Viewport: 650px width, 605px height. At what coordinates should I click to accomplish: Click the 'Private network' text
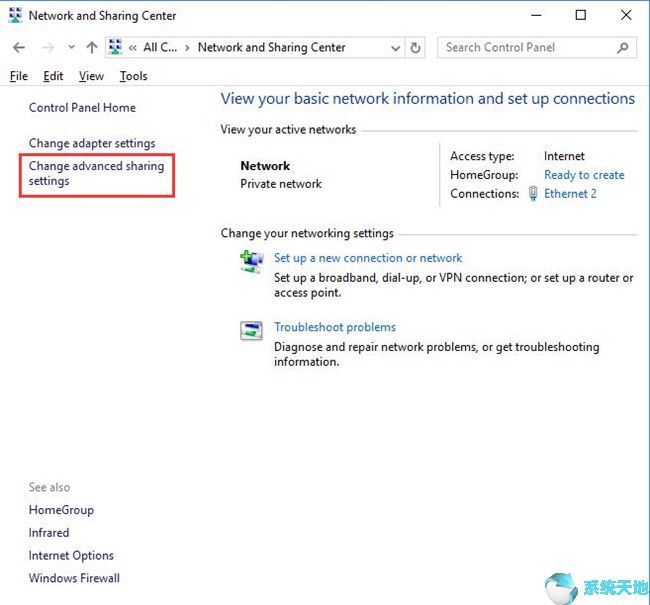point(281,184)
